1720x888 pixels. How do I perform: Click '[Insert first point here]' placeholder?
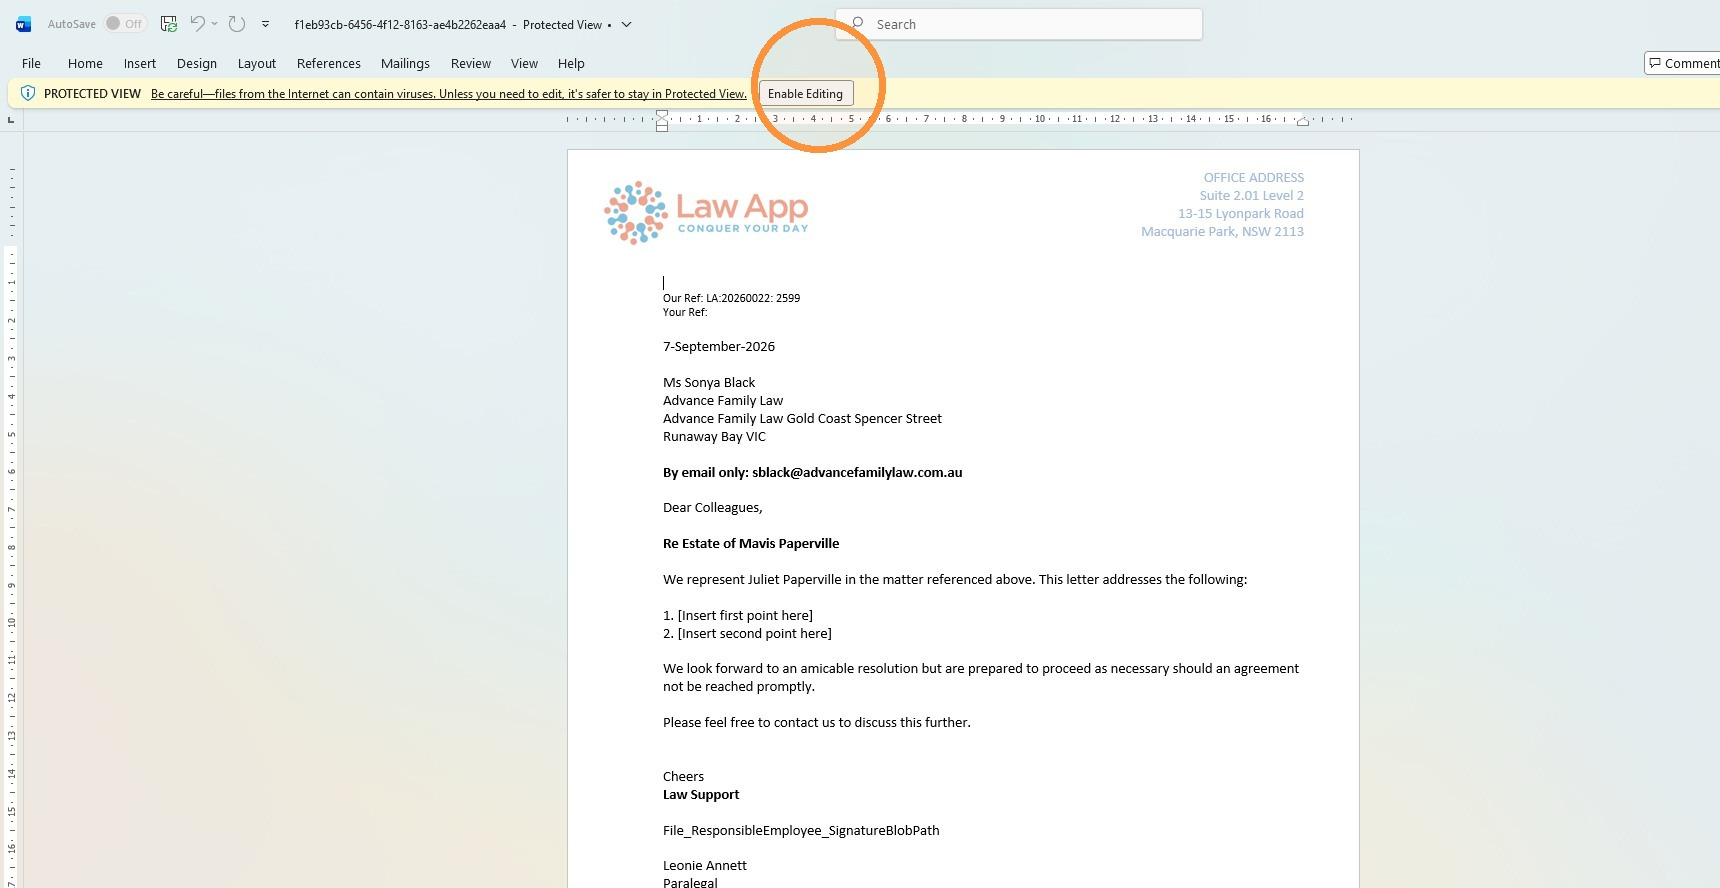pyautogui.click(x=745, y=616)
